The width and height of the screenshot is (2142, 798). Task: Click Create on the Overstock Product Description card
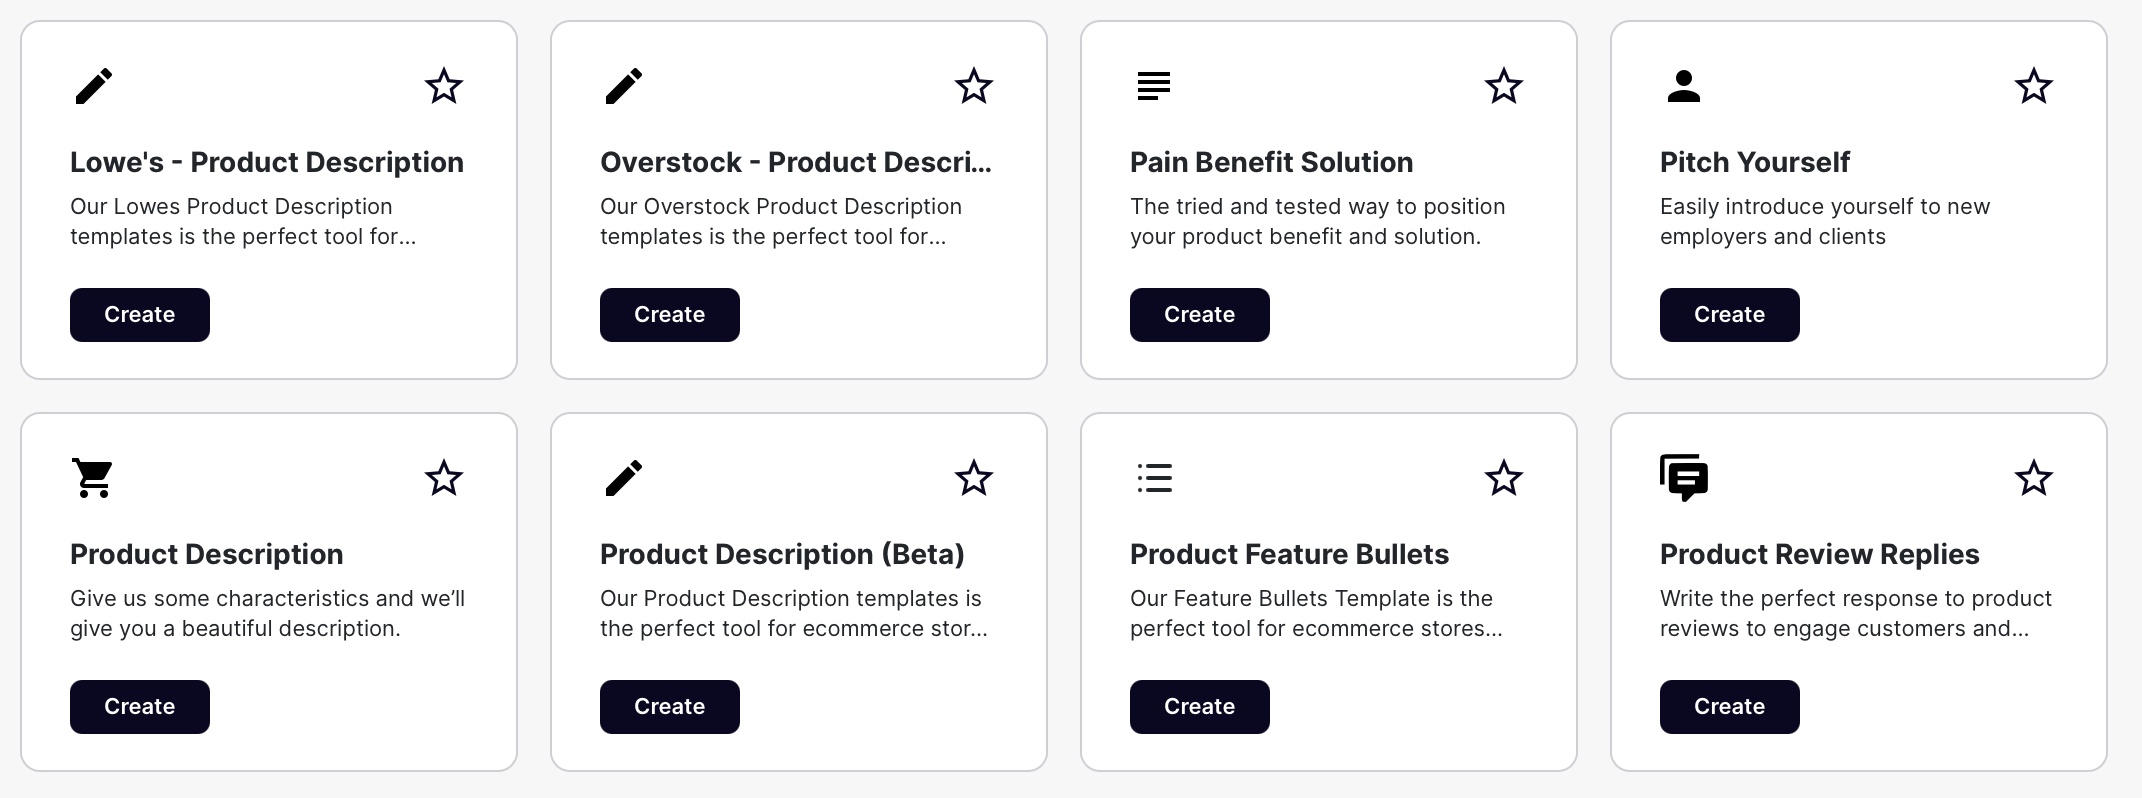click(x=670, y=315)
